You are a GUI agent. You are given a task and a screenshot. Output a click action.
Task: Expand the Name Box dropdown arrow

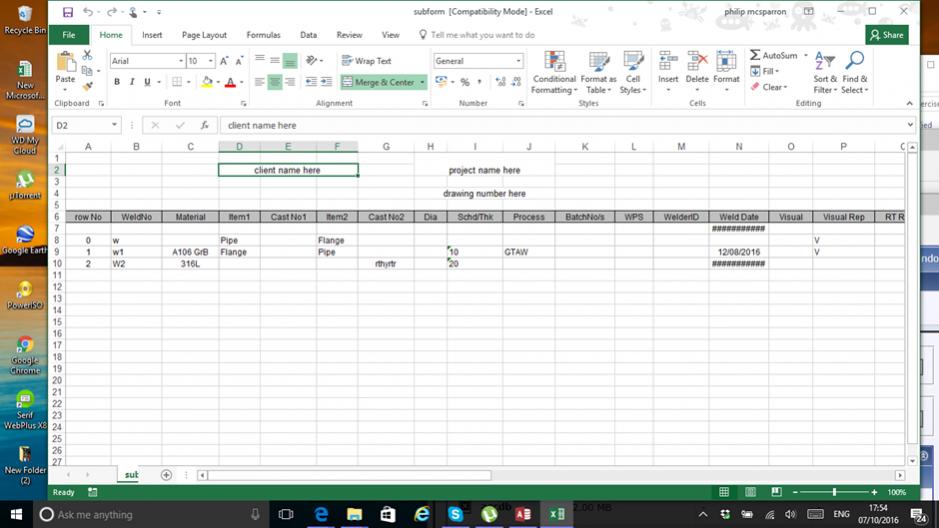click(114, 125)
